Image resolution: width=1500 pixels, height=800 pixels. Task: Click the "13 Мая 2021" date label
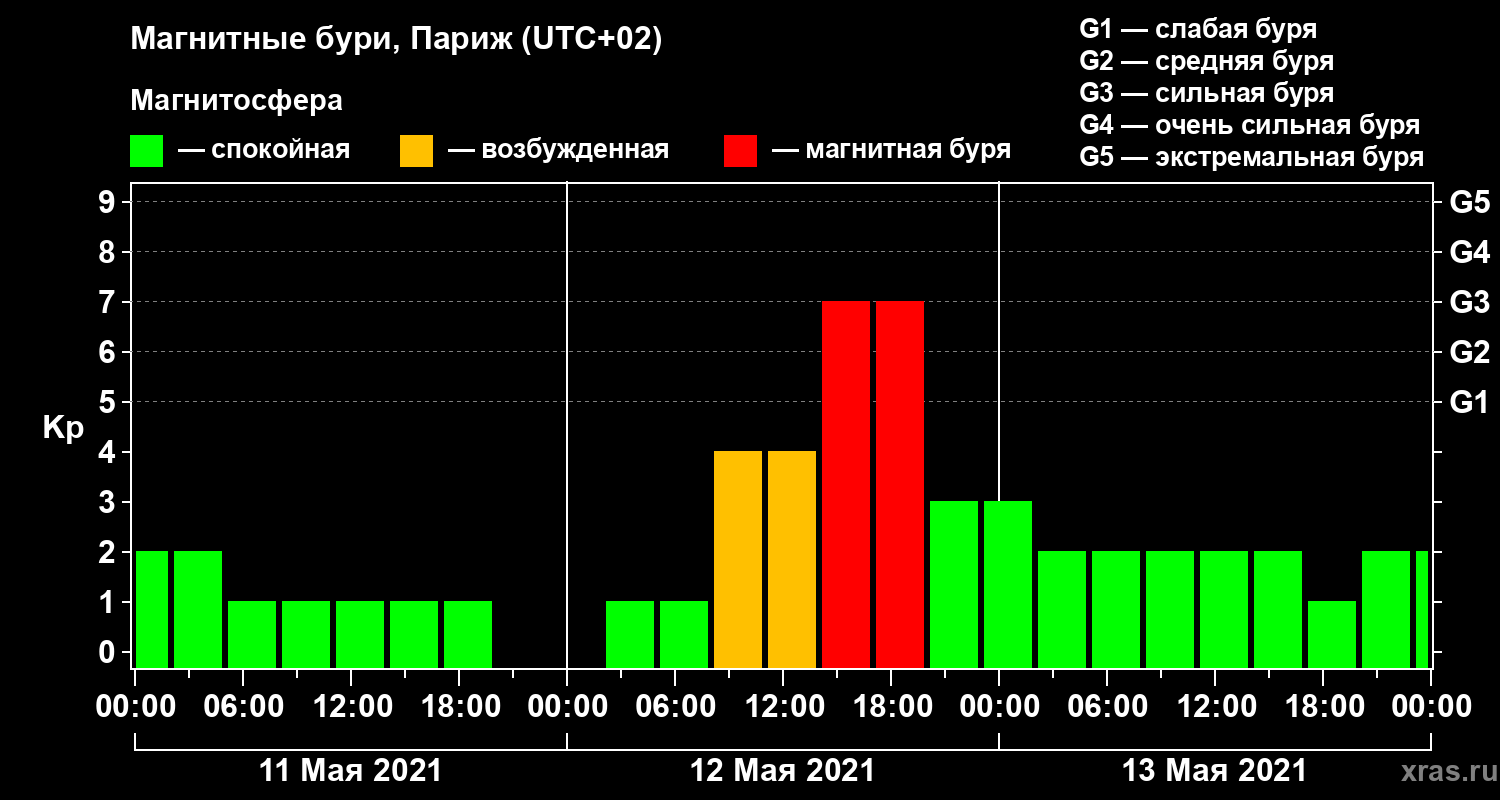1215,771
